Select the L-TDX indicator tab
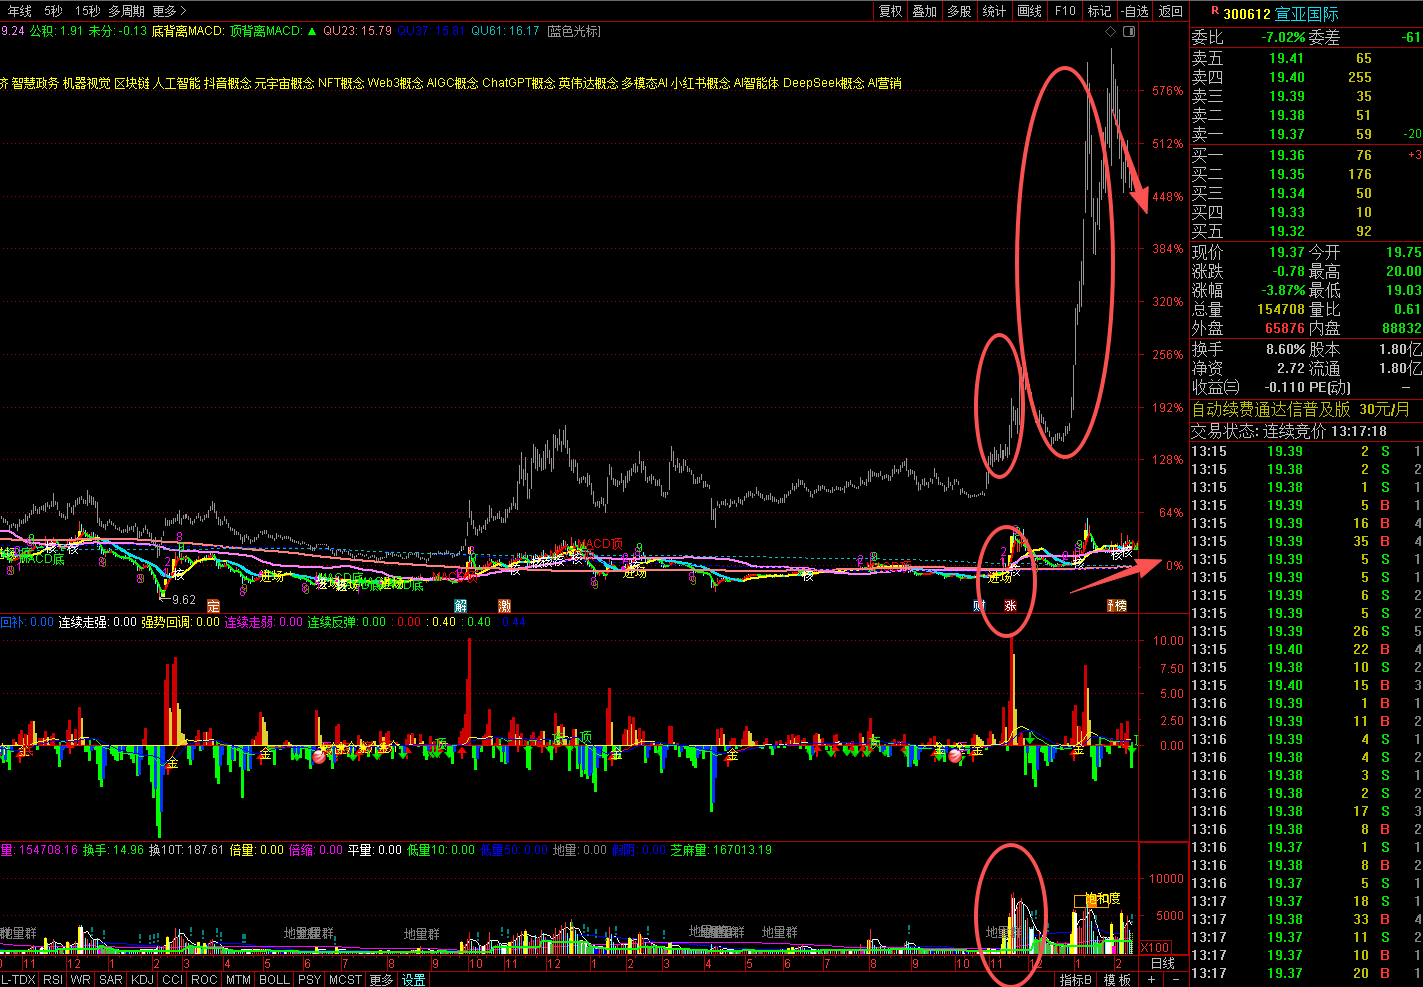 19,980
